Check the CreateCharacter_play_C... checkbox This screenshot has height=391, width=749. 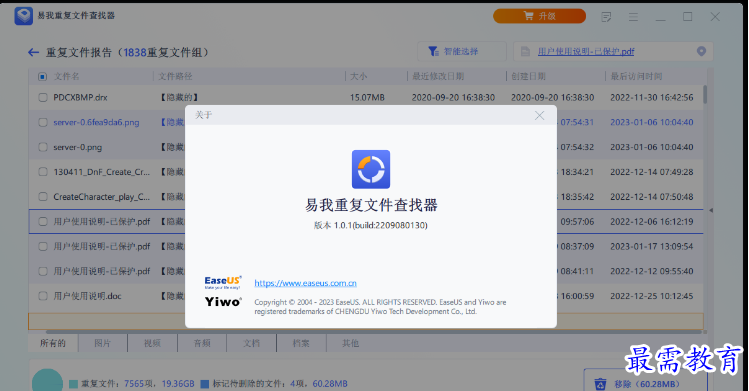coord(43,197)
